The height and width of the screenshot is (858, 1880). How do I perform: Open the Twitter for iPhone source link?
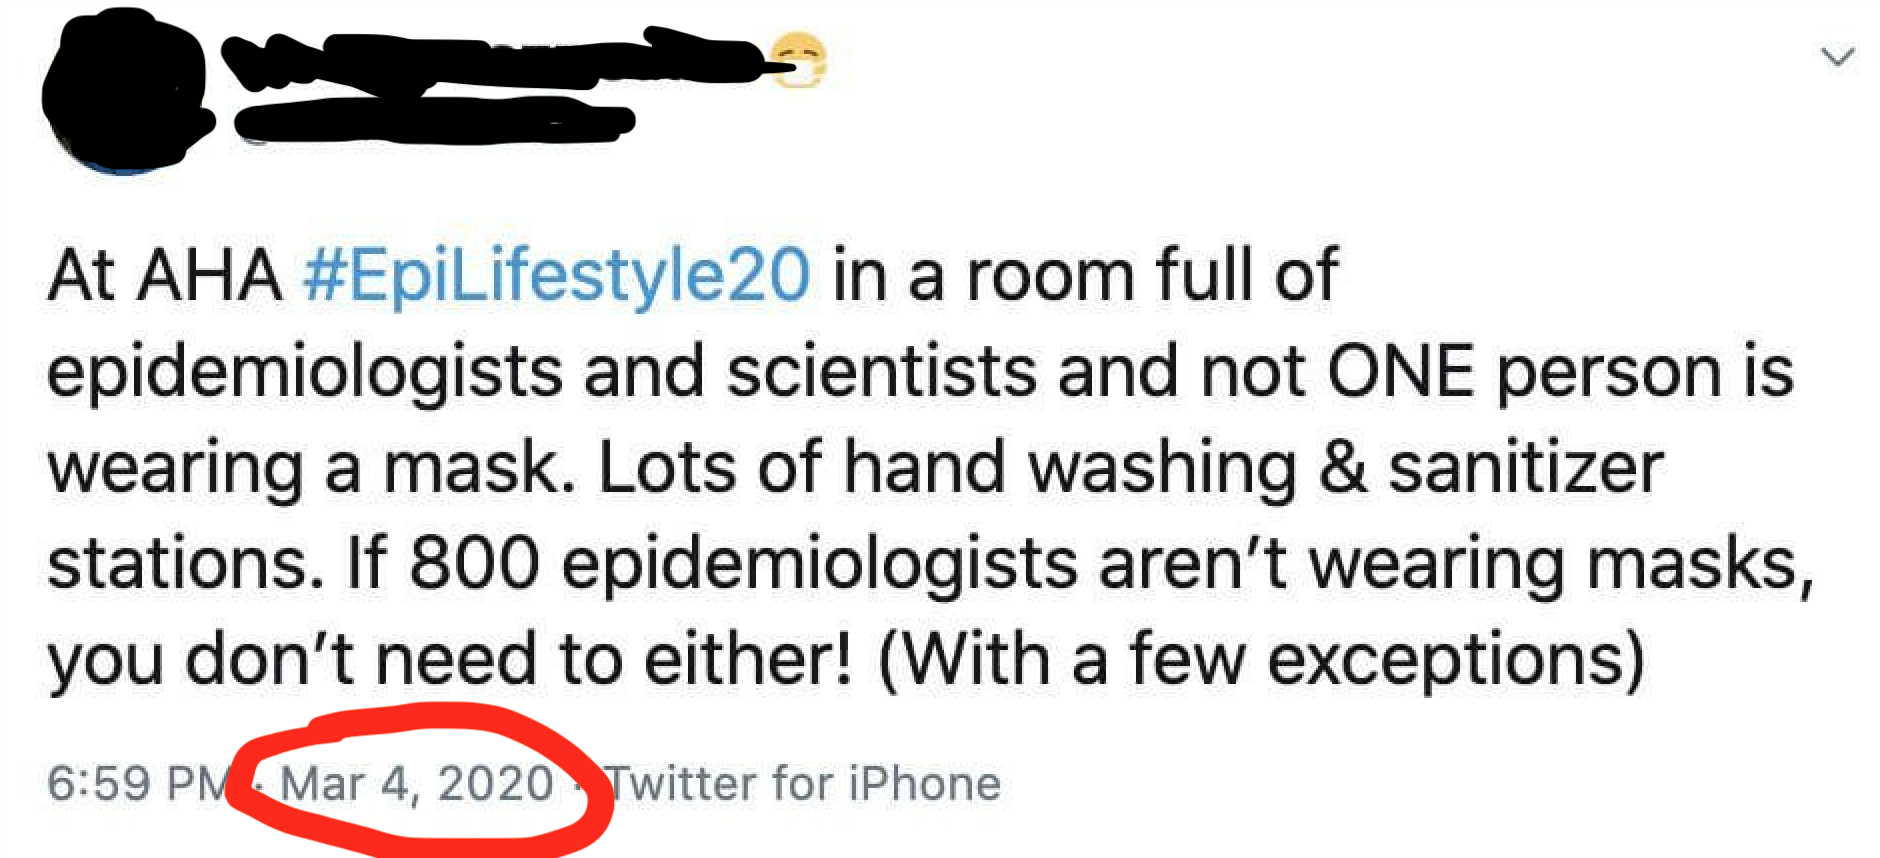click(x=804, y=783)
